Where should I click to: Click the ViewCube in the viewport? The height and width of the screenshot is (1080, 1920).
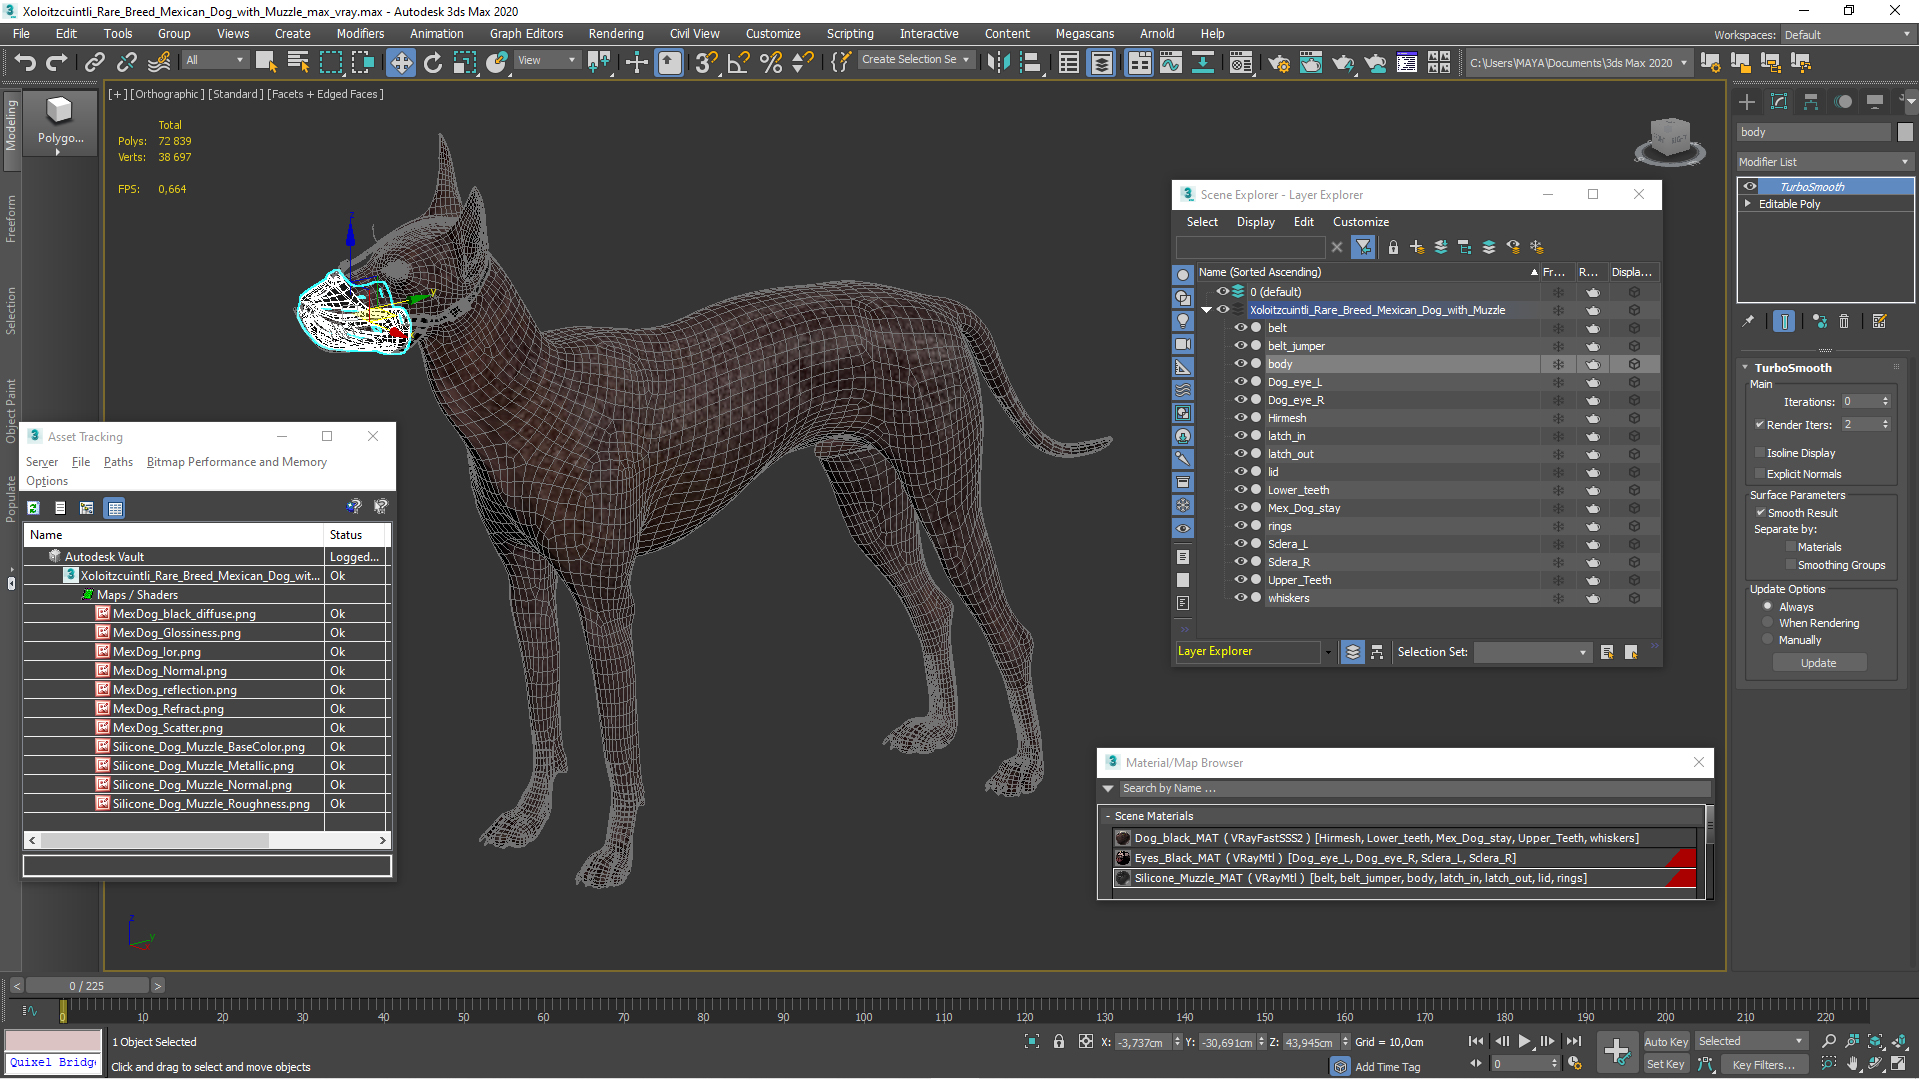[x=1668, y=138]
